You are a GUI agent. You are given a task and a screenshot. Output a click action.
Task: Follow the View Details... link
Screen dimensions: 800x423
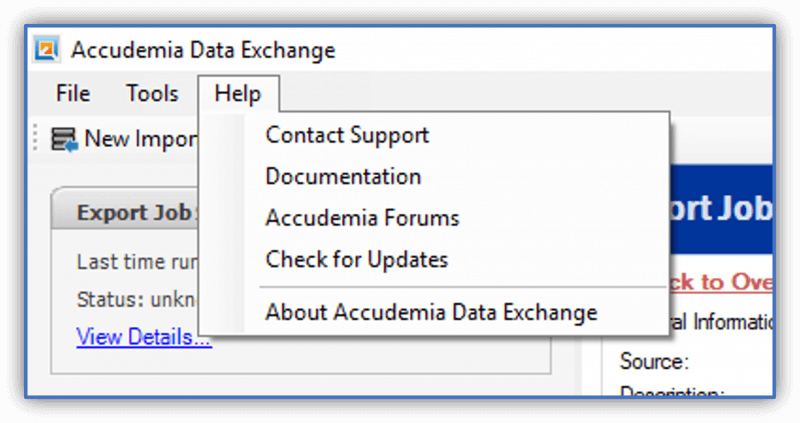point(144,337)
